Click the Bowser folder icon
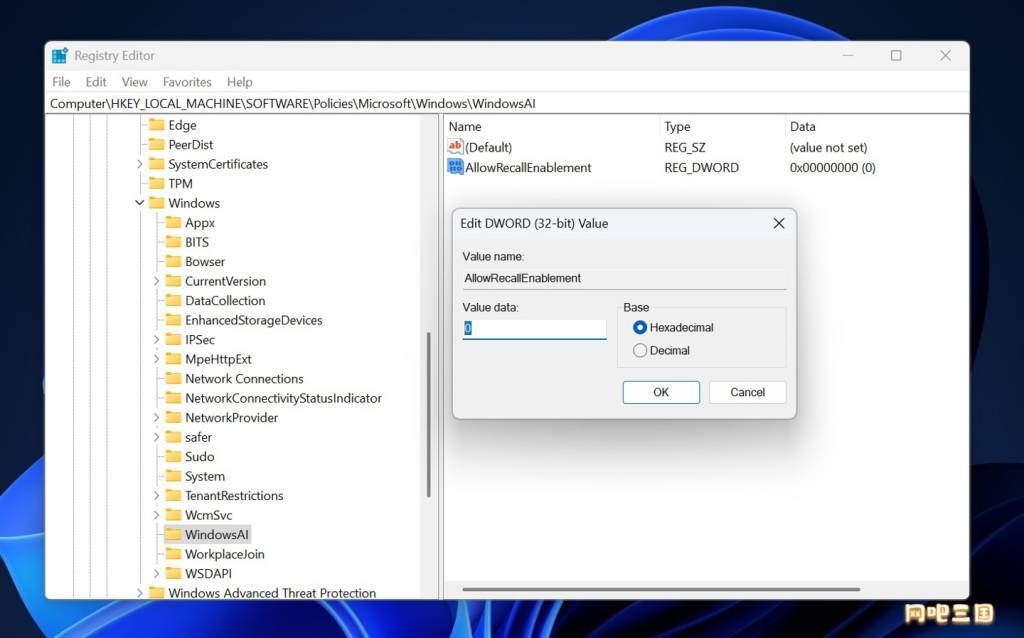 click(173, 261)
